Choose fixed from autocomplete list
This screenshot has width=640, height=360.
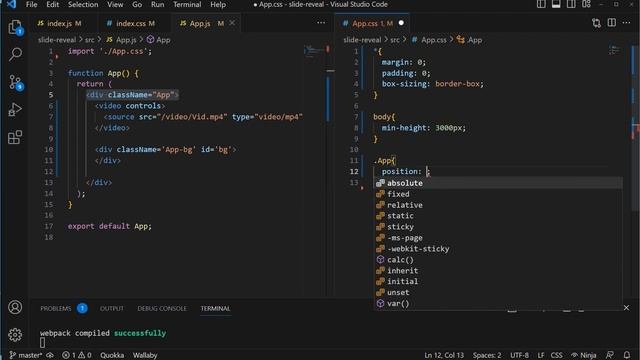click(498, 194)
